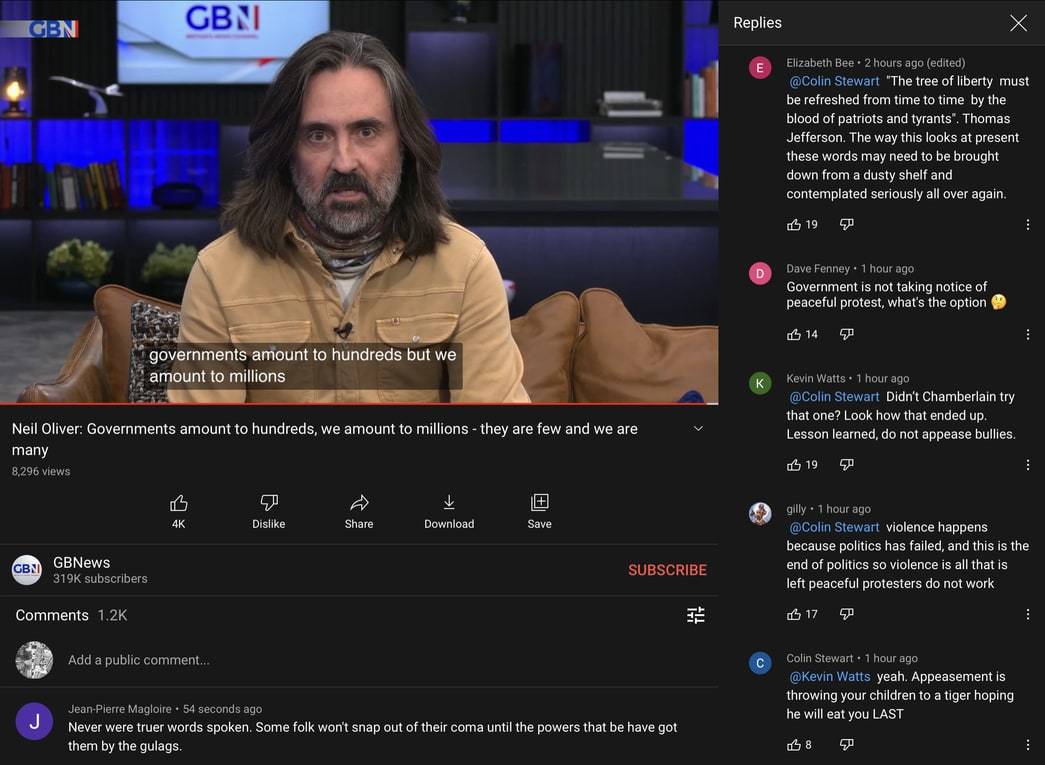Viewport: 1045px width, 765px height.
Task: Click the red video progress bar
Action: pos(359,404)
